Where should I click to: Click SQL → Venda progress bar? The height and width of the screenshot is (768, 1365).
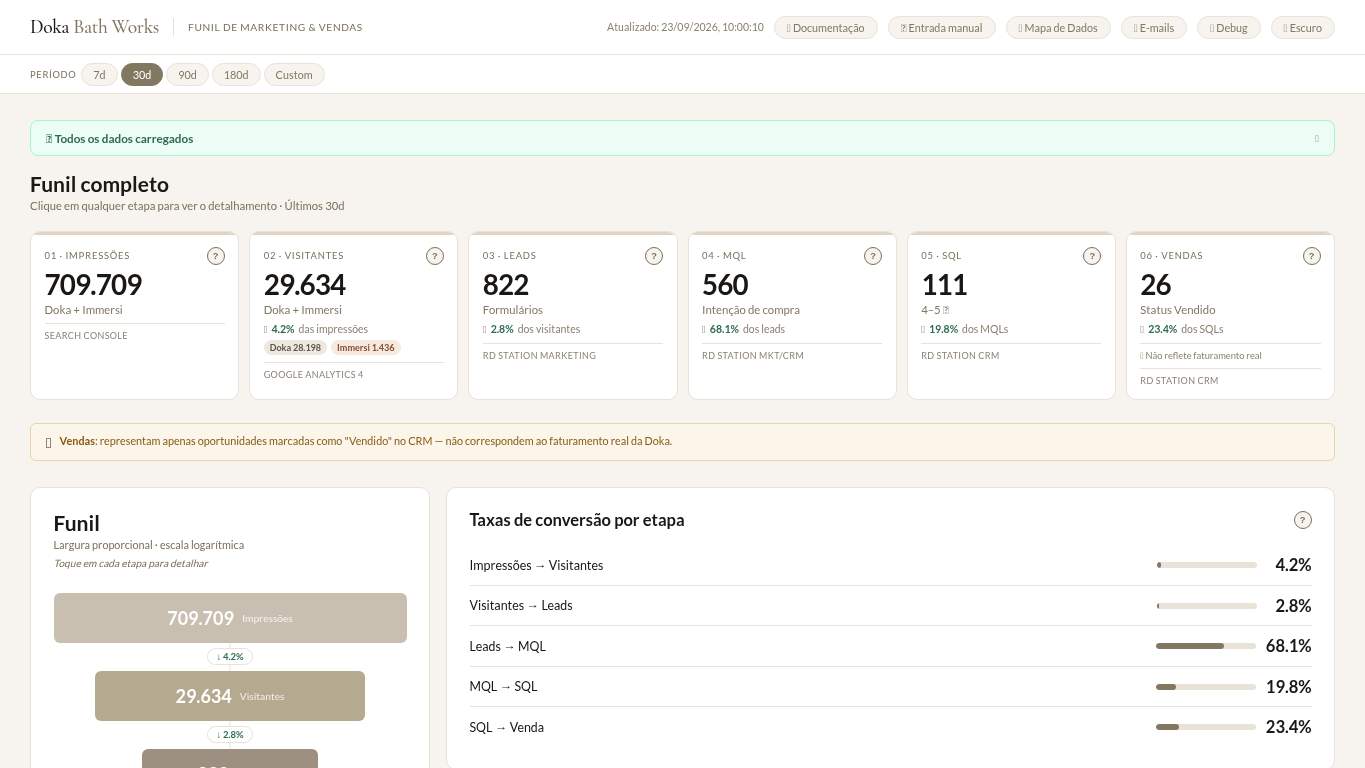1206,727
